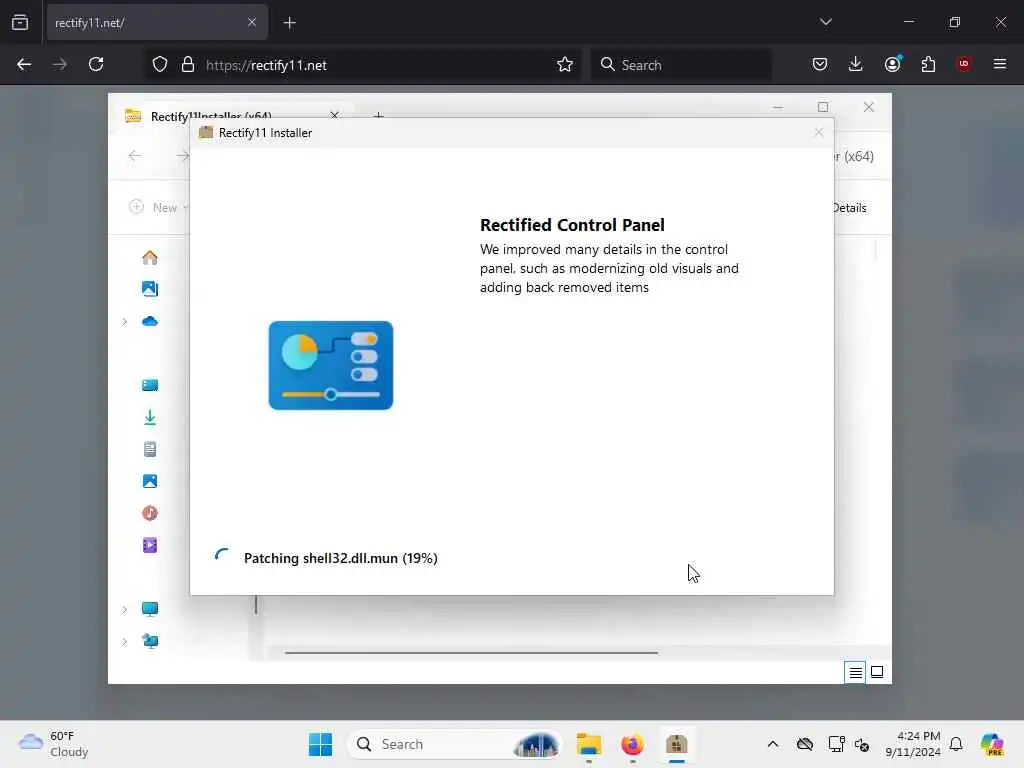Open Firefox downloads panel
The image size is (1024, 768).
(x=856, y=64)
